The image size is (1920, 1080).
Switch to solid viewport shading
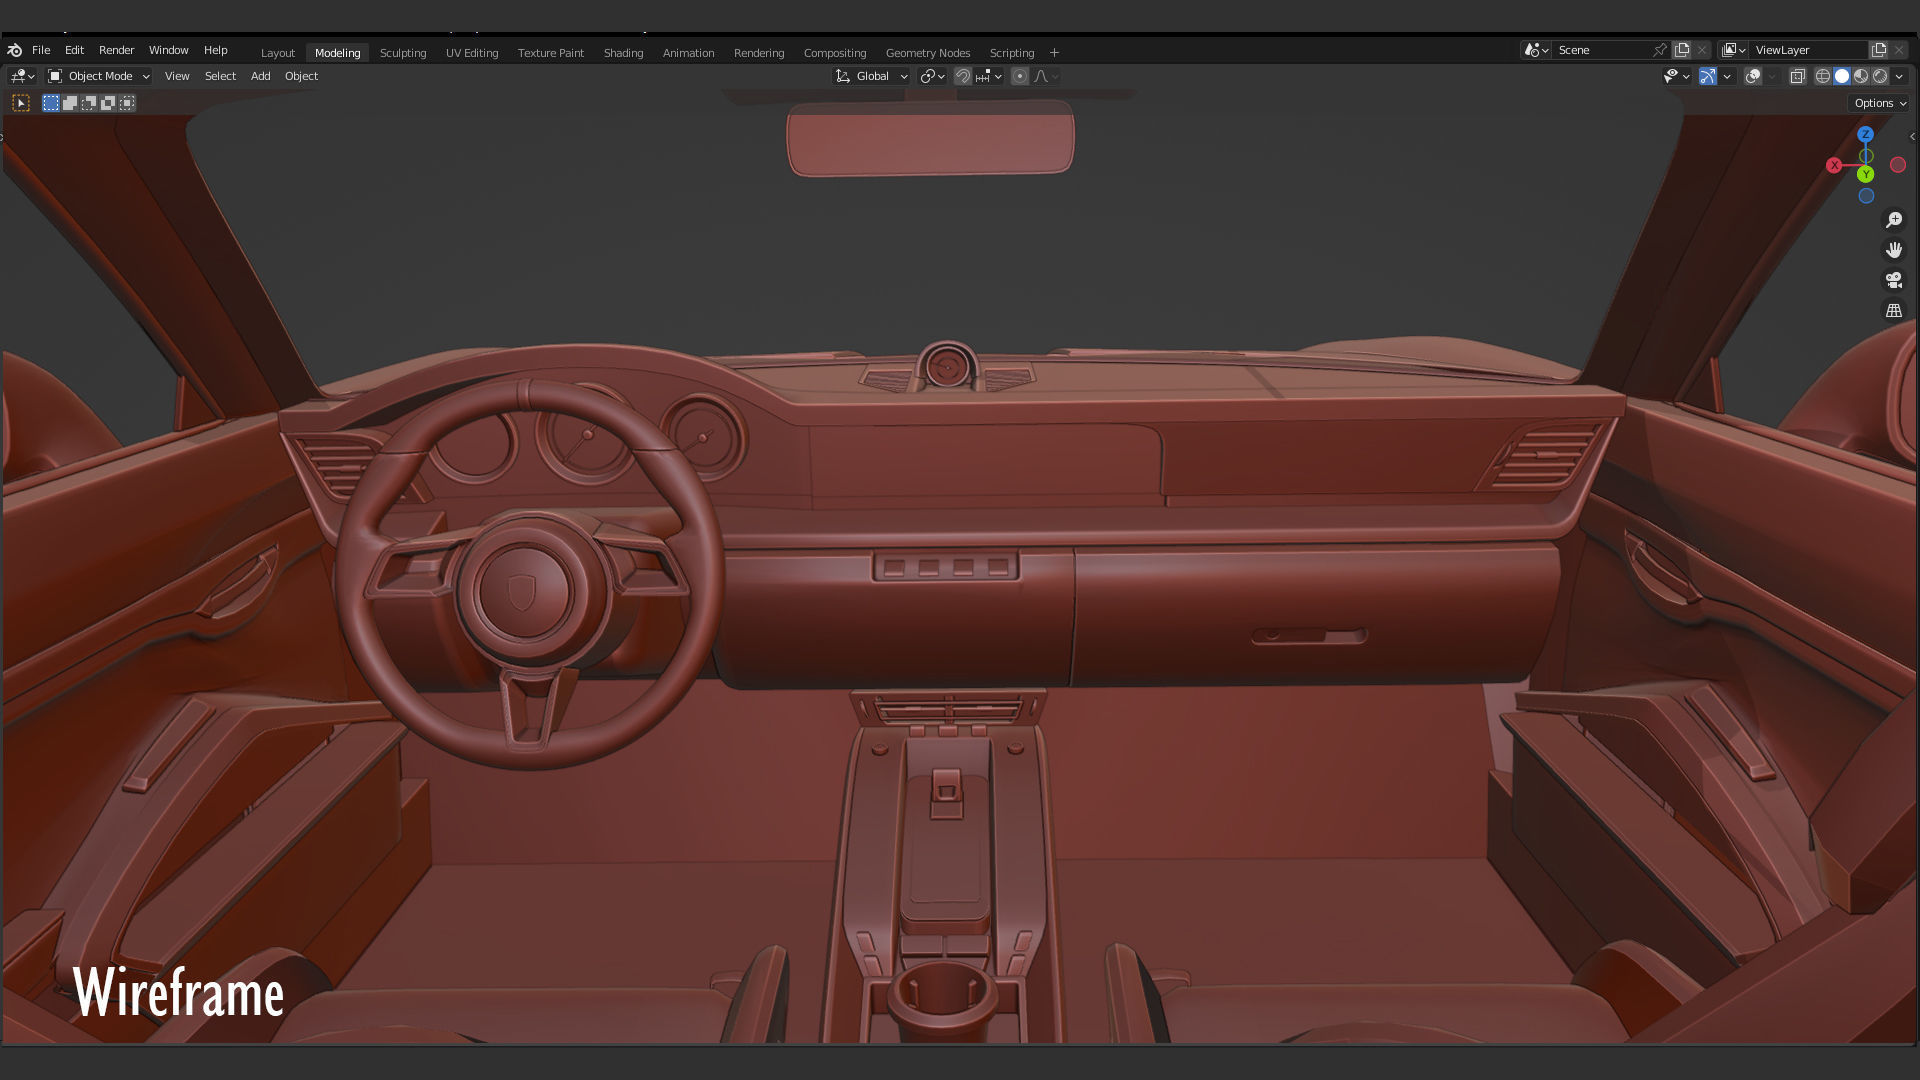pos(1842,76)
